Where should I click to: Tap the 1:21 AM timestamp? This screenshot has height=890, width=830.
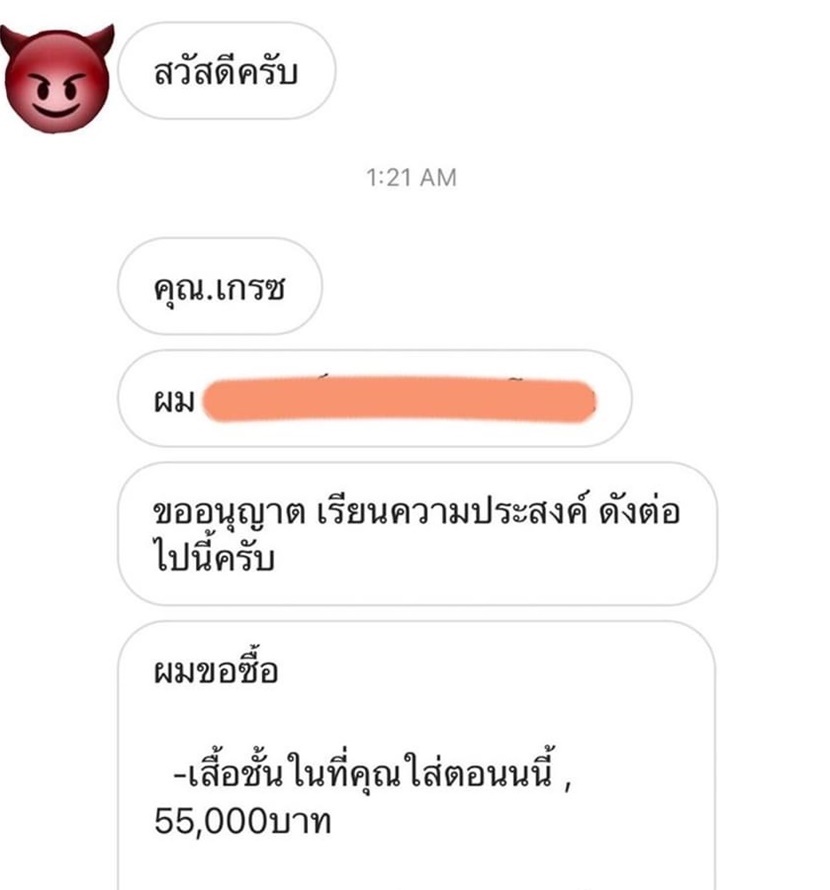[x=411, y=178]
